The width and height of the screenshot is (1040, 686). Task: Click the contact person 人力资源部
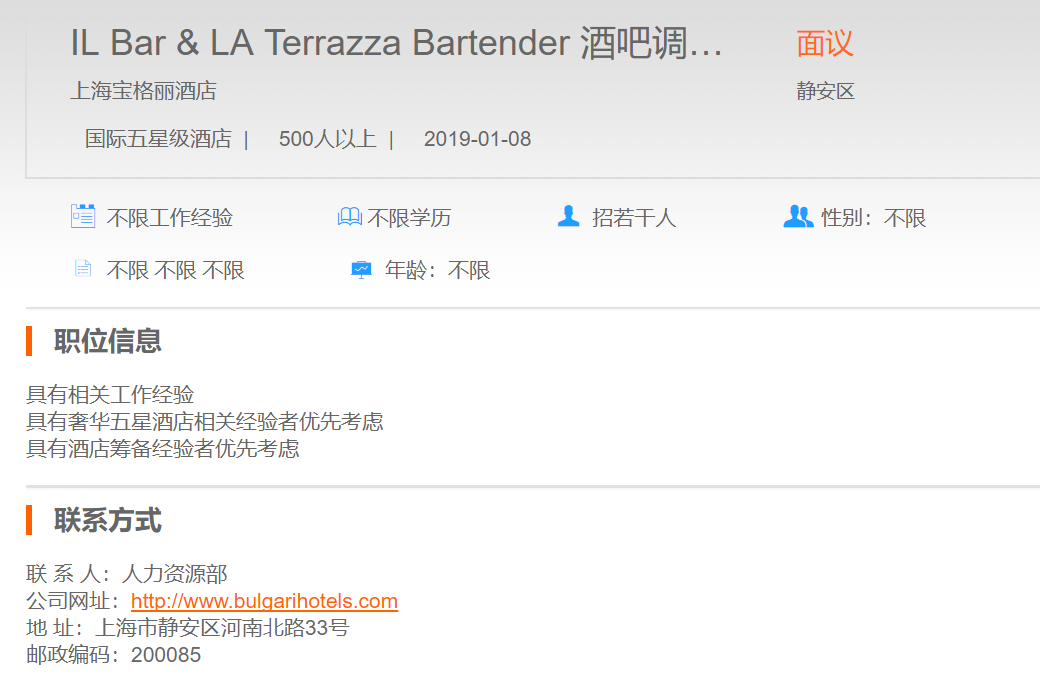tap(174, 574)
